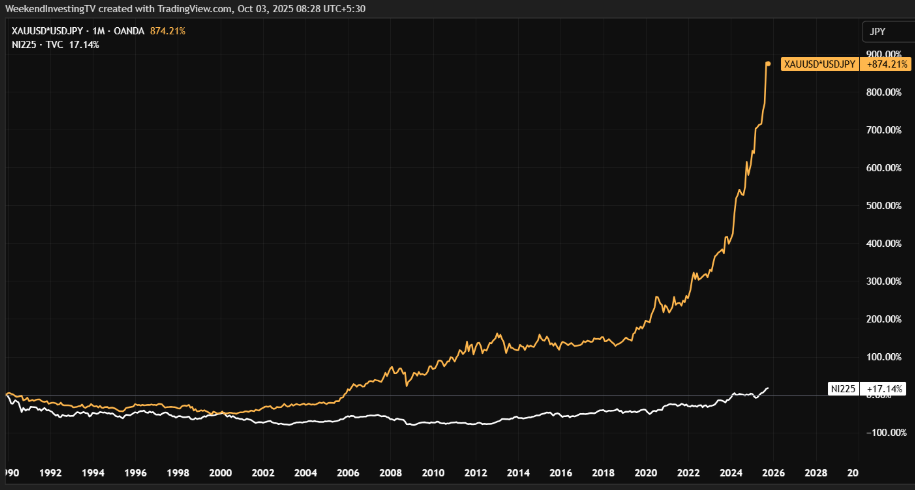The height and width of the screenshot is (490, 915).
Task: Click the 500.00% level on price scale
Action: click(x=885, y=206)
